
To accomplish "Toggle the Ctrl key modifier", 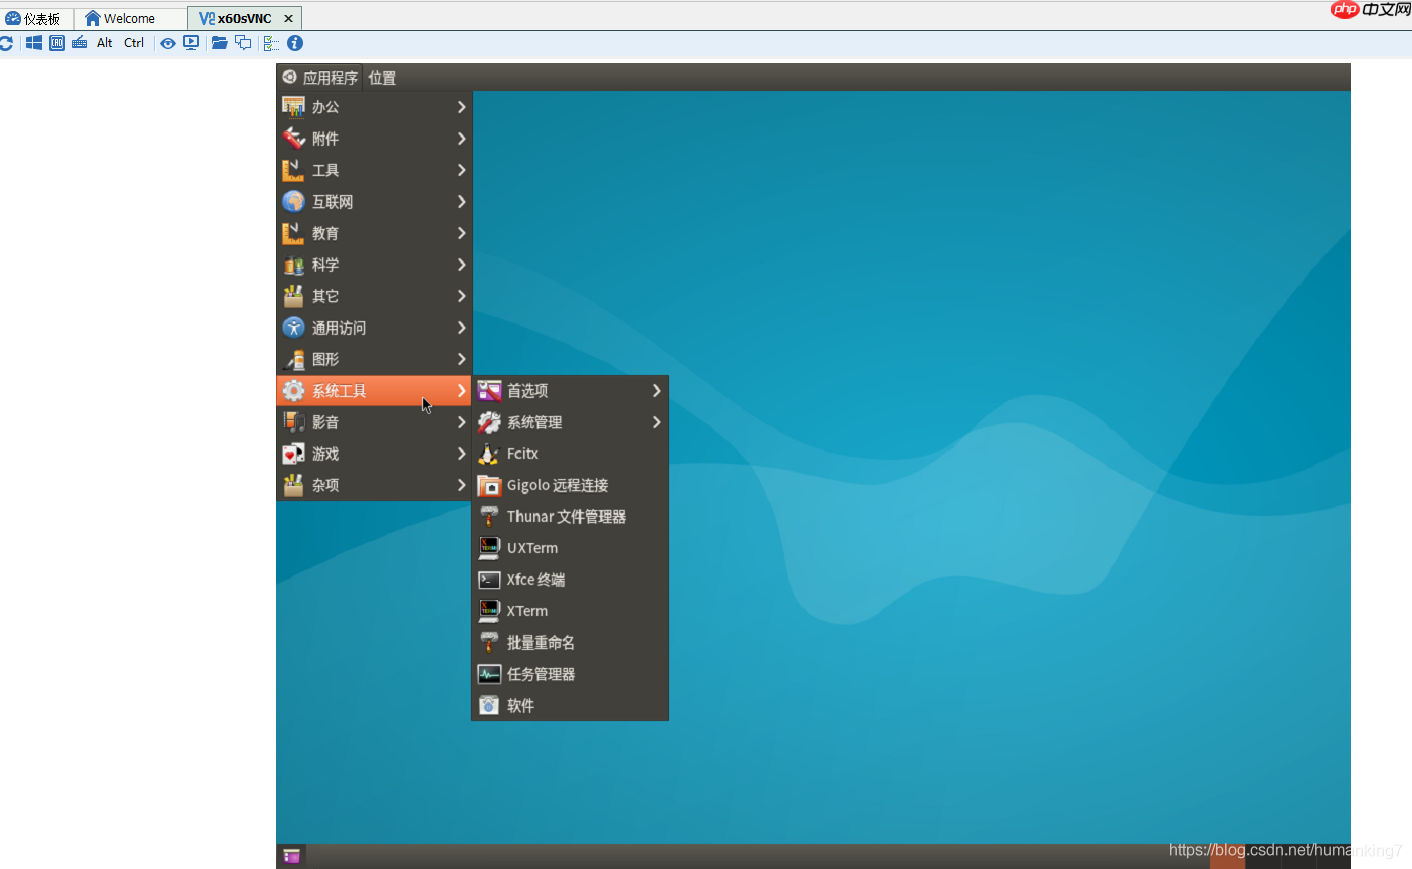I will click(133, 43).
